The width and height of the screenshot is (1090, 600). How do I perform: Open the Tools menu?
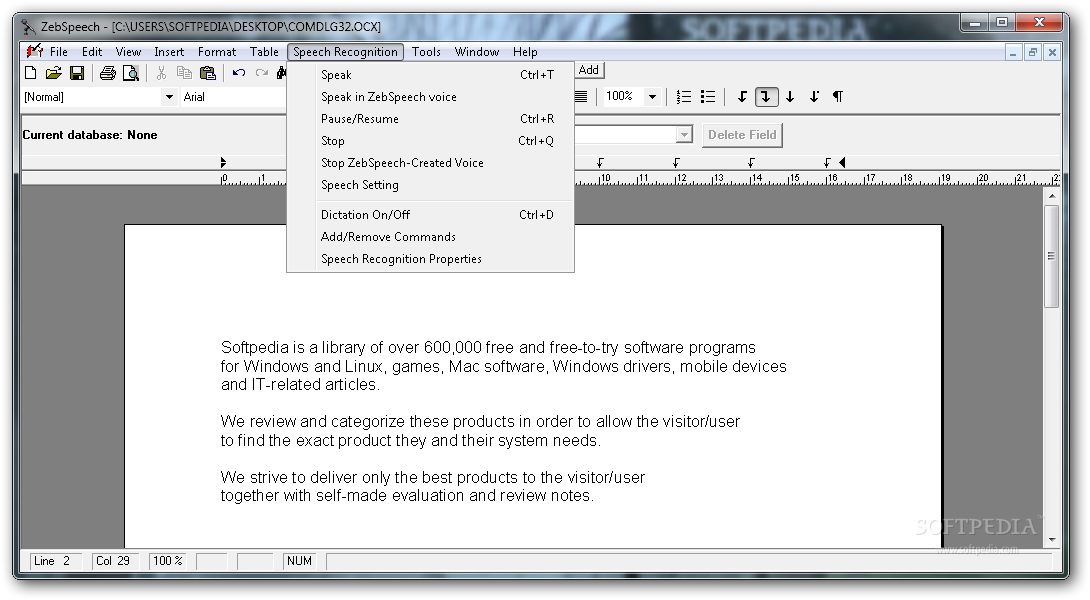tap(426, 51)
